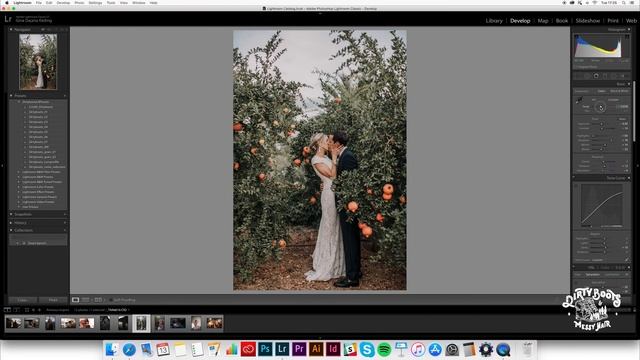This screenshot has width=640, height=360.
Task: Collapse the Tone Curve panel header
Action: click(x=629, y=178)
